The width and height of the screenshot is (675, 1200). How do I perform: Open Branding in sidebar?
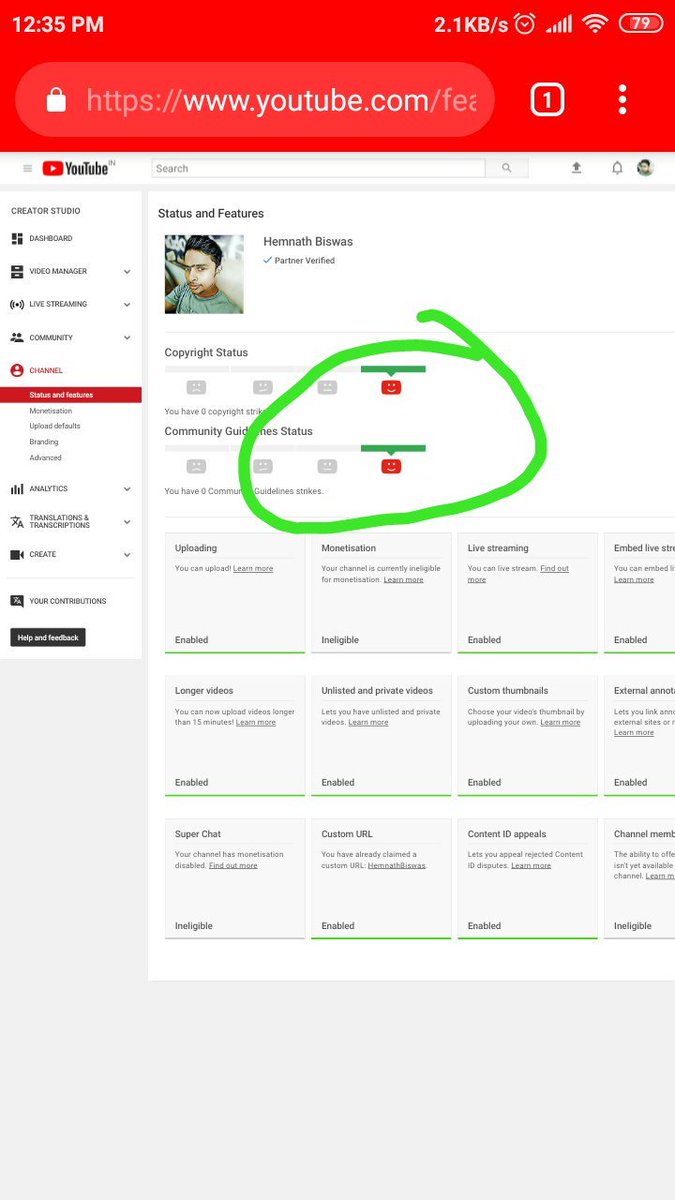click(x=44, y=442)
